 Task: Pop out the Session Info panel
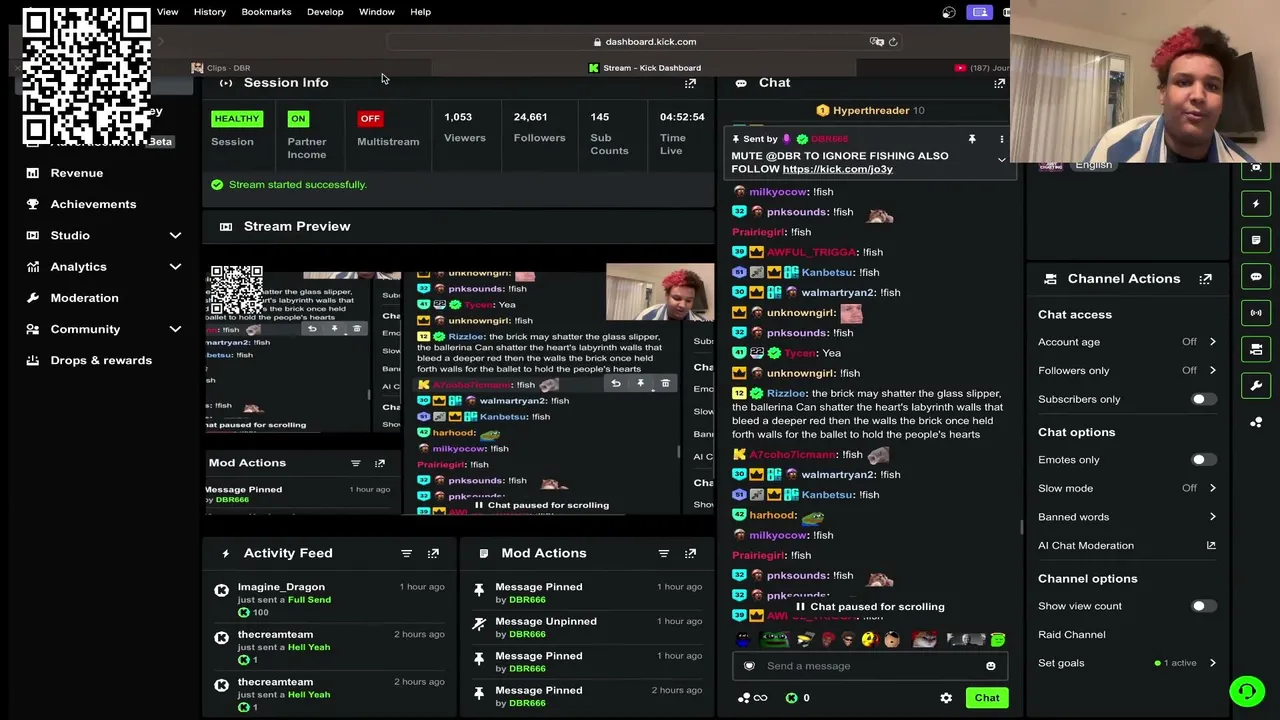(690, 83)
